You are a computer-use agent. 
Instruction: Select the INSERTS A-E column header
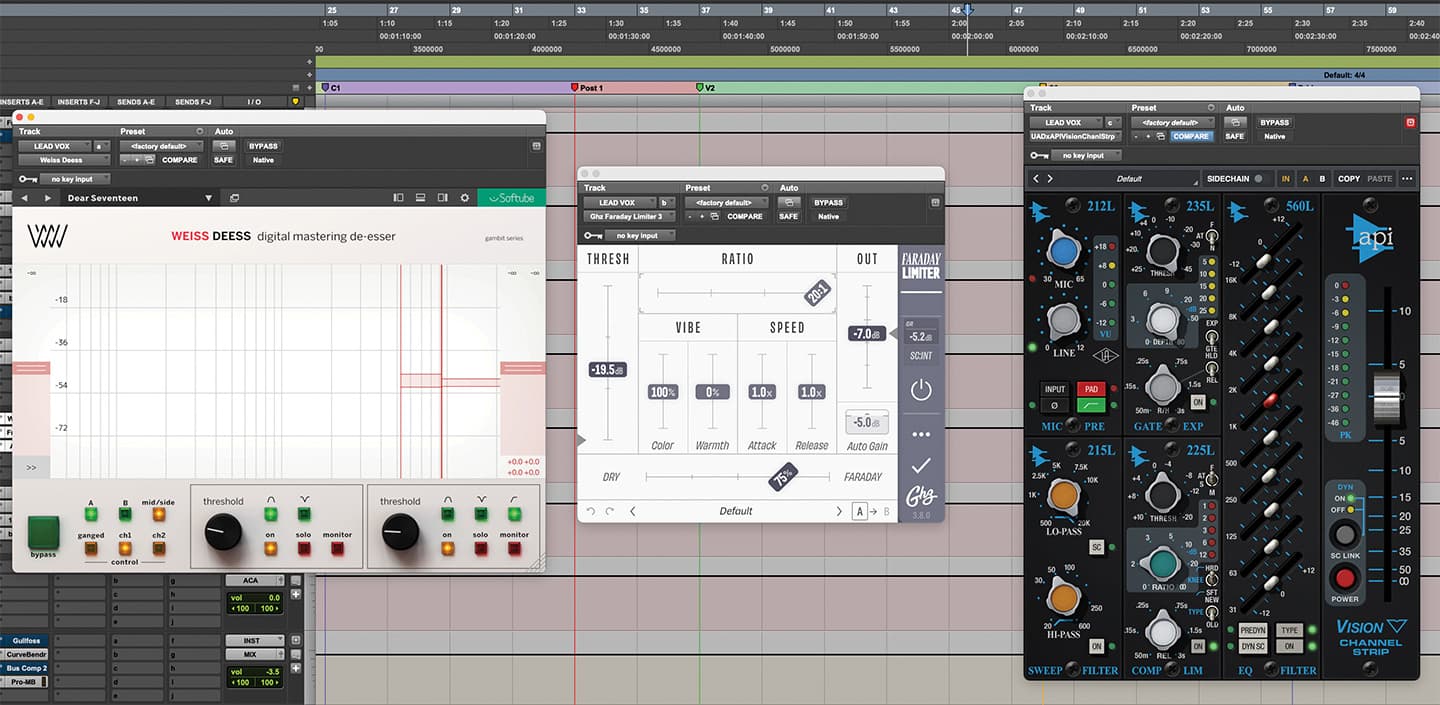click(x=22, y=102)
